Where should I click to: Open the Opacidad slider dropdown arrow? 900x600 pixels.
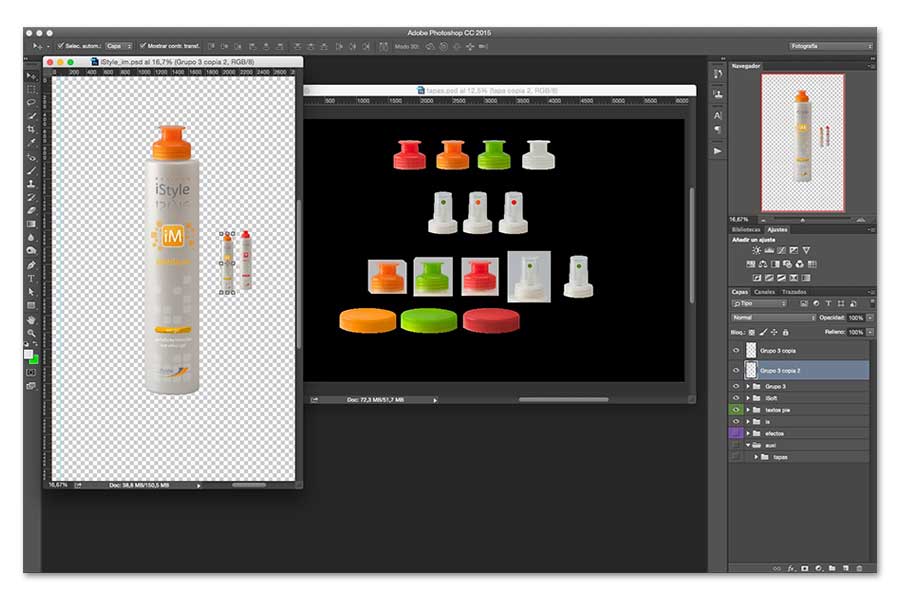click(x=871, y=318)
